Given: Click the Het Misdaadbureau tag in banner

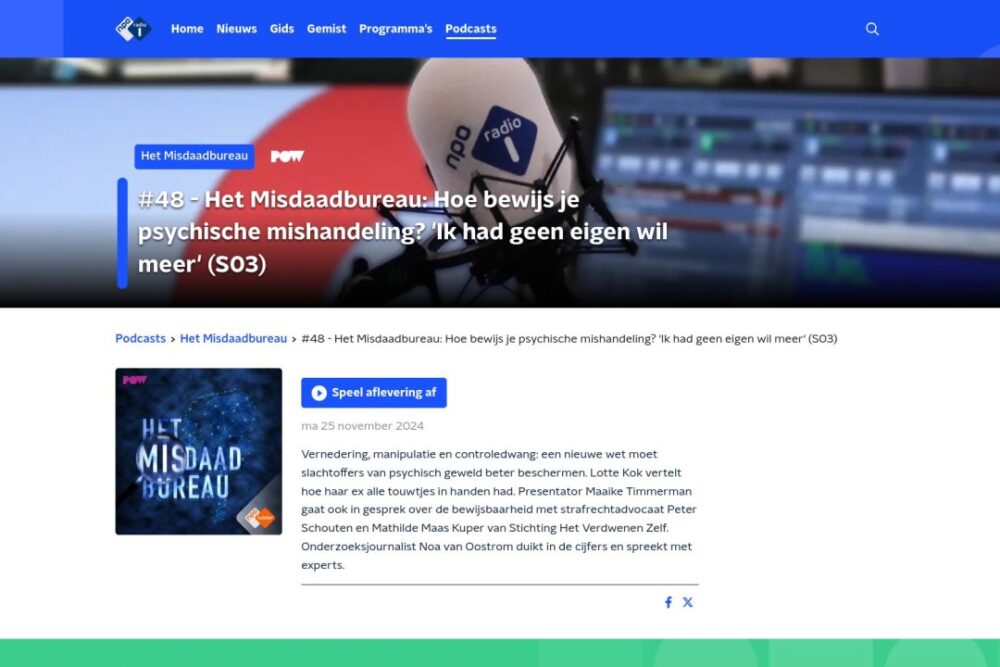Looking at the screenshot, I should pos(195,156).
